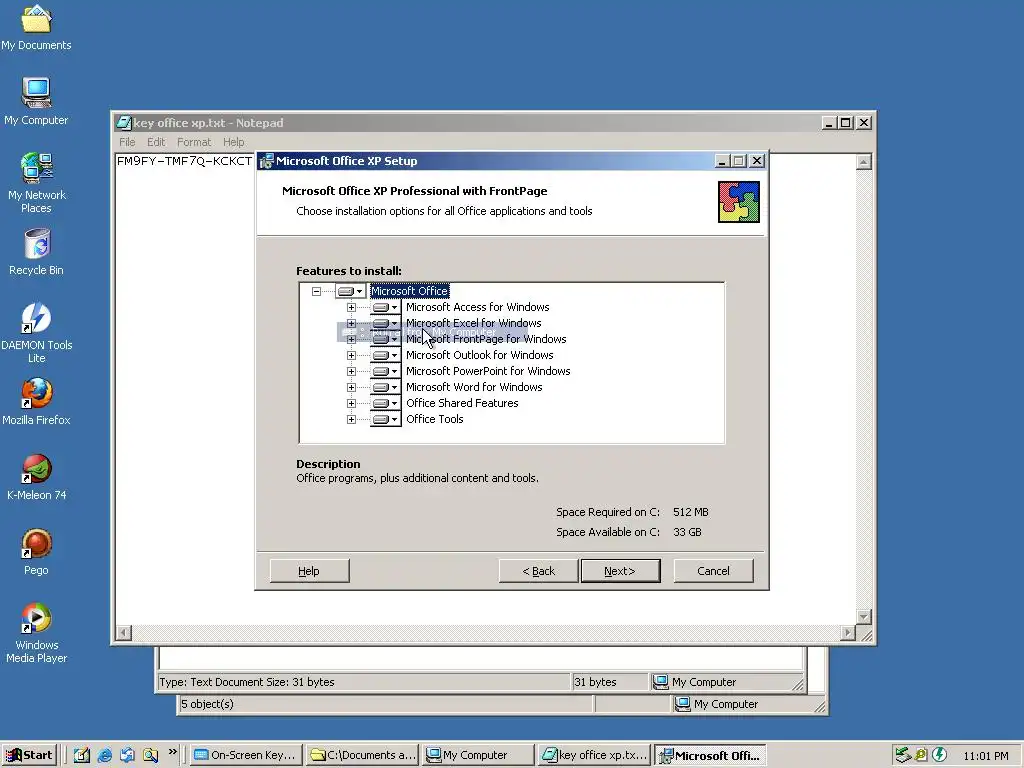
Task: Click Notepad horizontal scrollbar right arrow
Action: coord(848,633)
